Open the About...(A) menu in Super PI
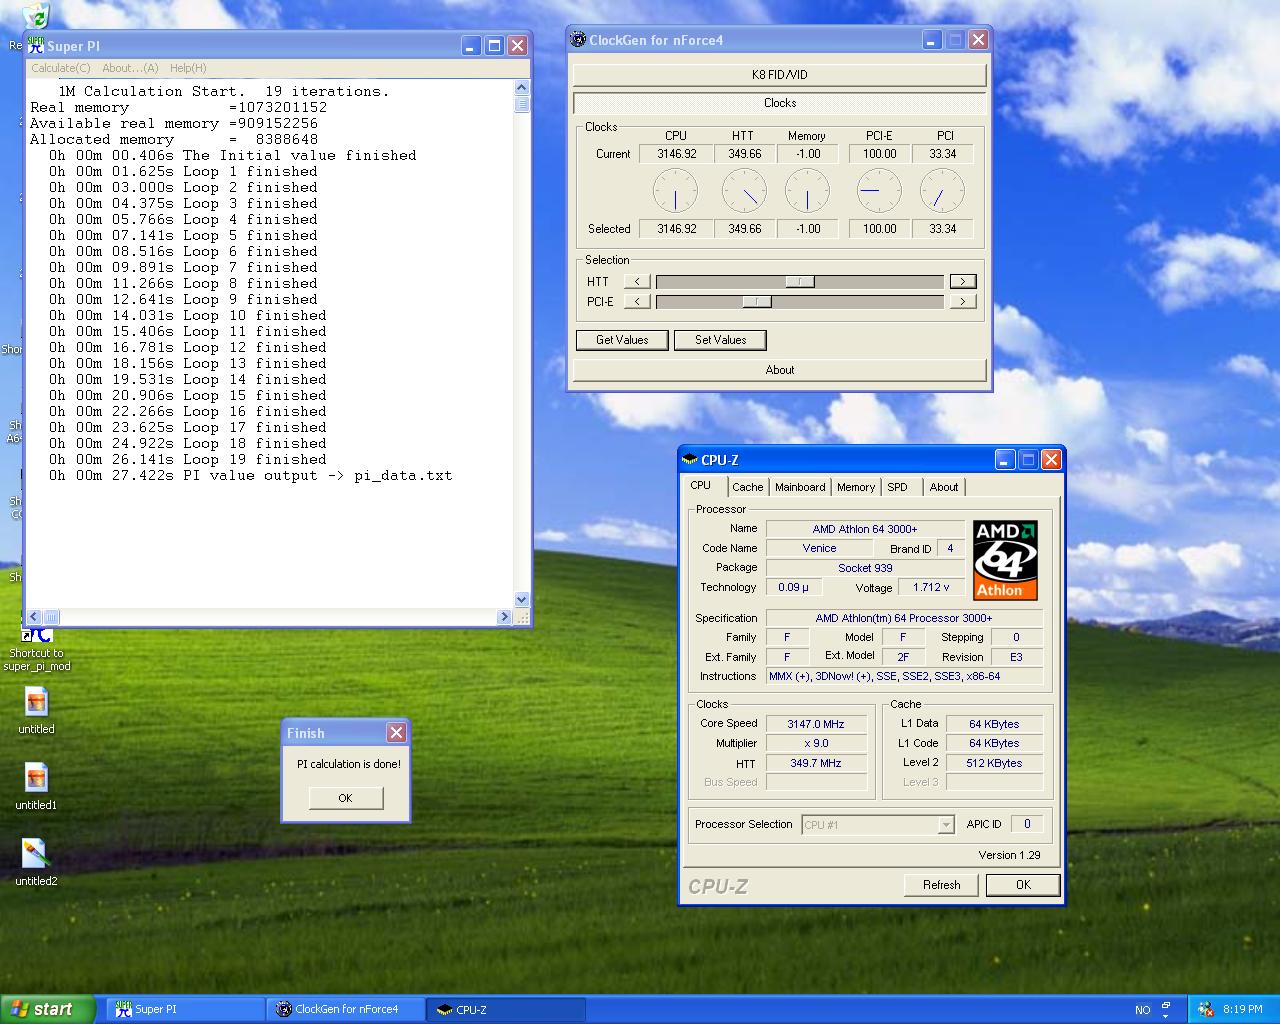 pyautogui.click(x=130, y=68)
